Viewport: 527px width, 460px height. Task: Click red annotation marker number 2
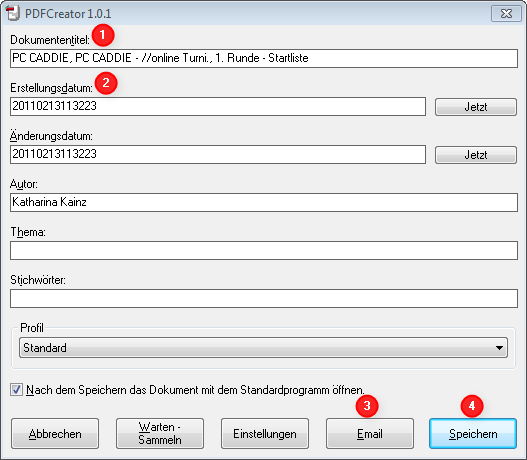click(x=106, y=83)
